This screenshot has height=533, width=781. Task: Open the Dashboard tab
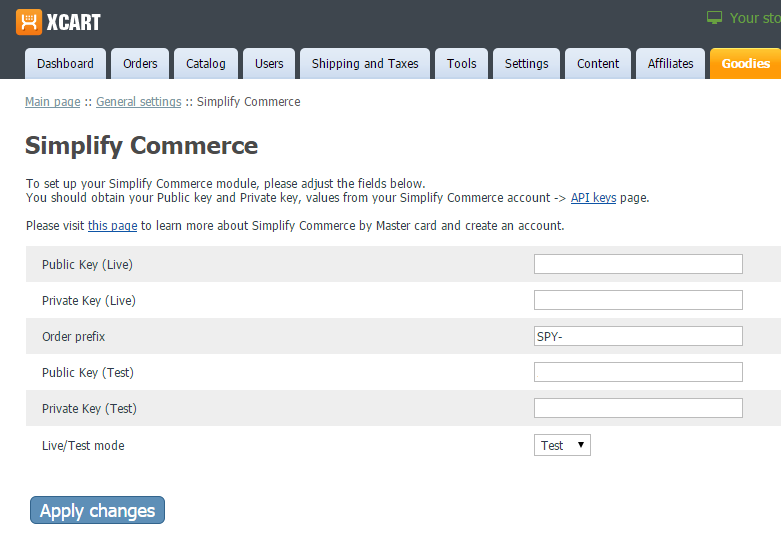pyautogui.click(x=65, y=63)
